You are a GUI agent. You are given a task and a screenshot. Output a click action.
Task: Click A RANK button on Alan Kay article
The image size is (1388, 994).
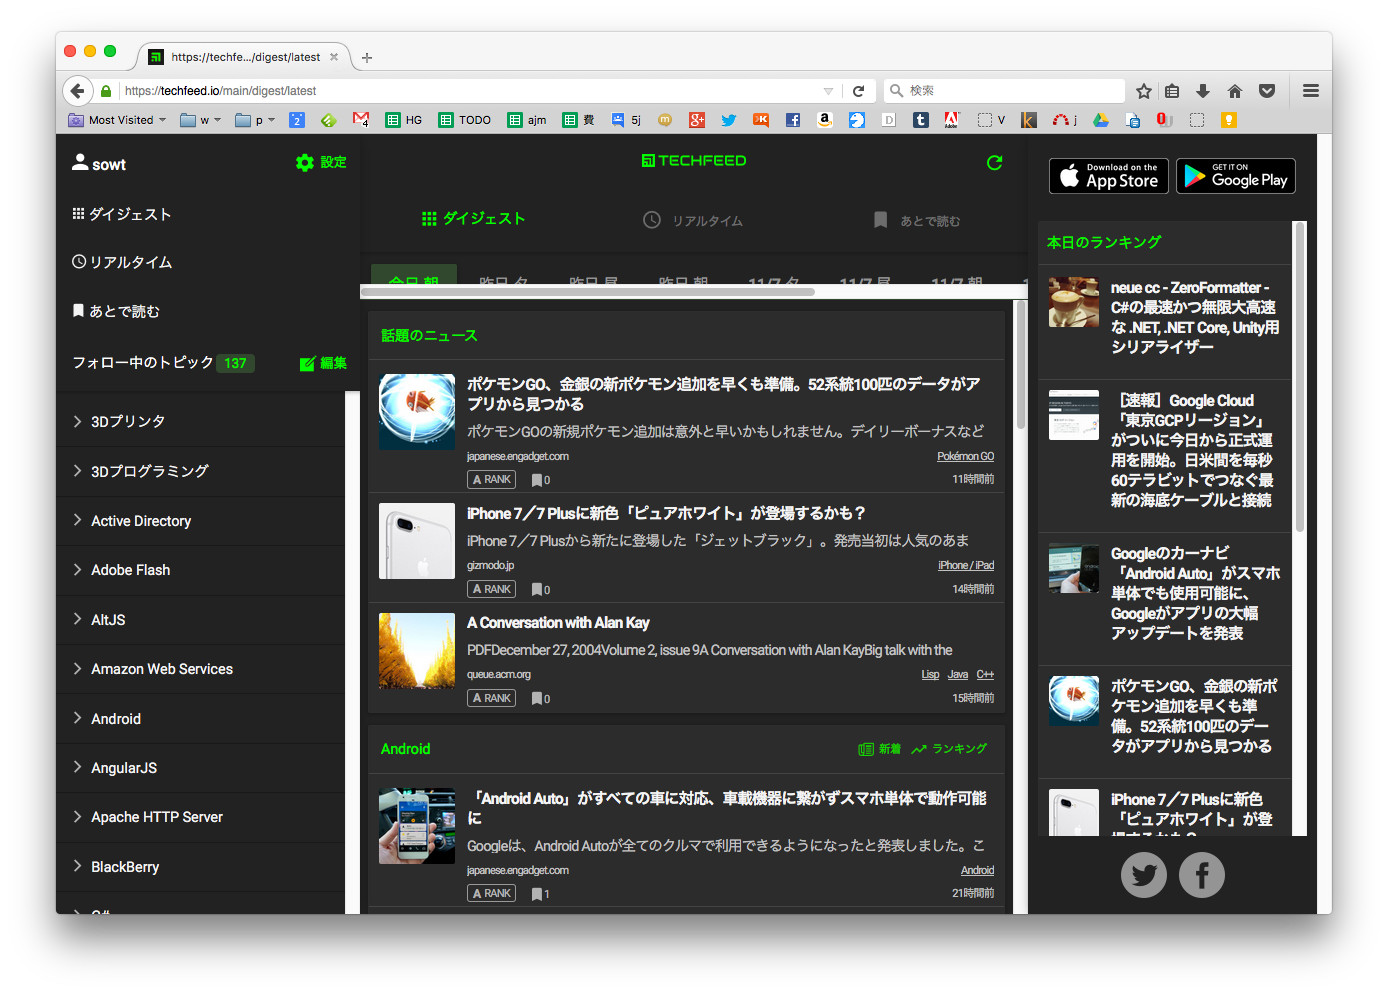[491, 698]
